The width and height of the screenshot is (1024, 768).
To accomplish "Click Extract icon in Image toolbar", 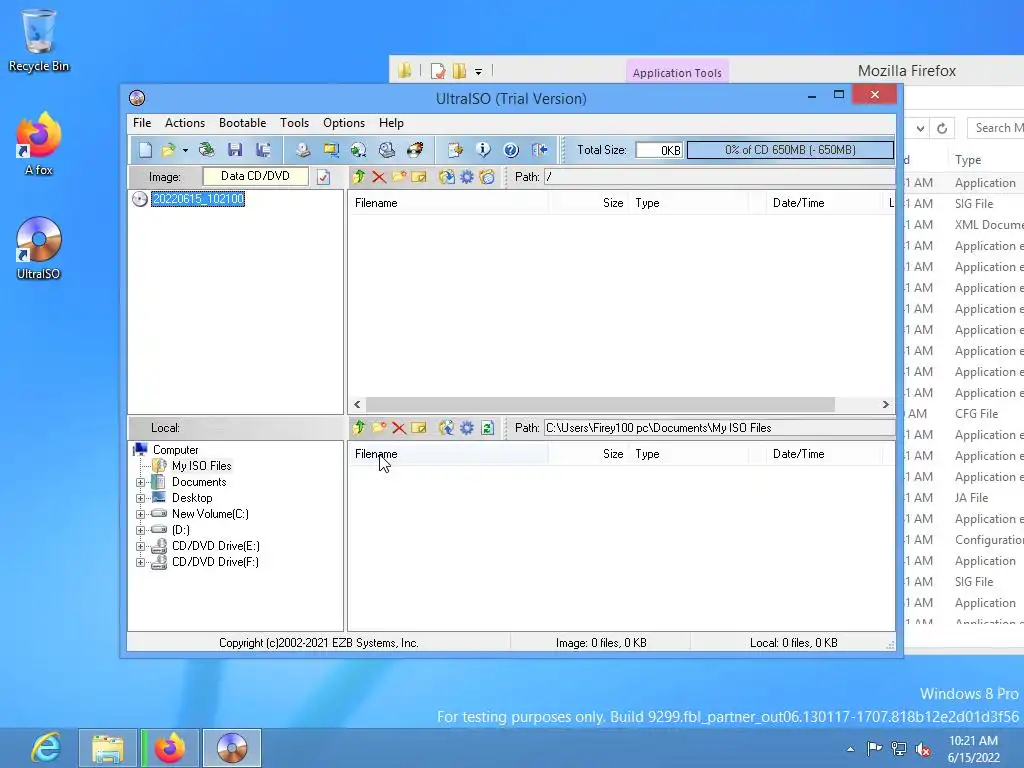I will [x=447, y=176].
